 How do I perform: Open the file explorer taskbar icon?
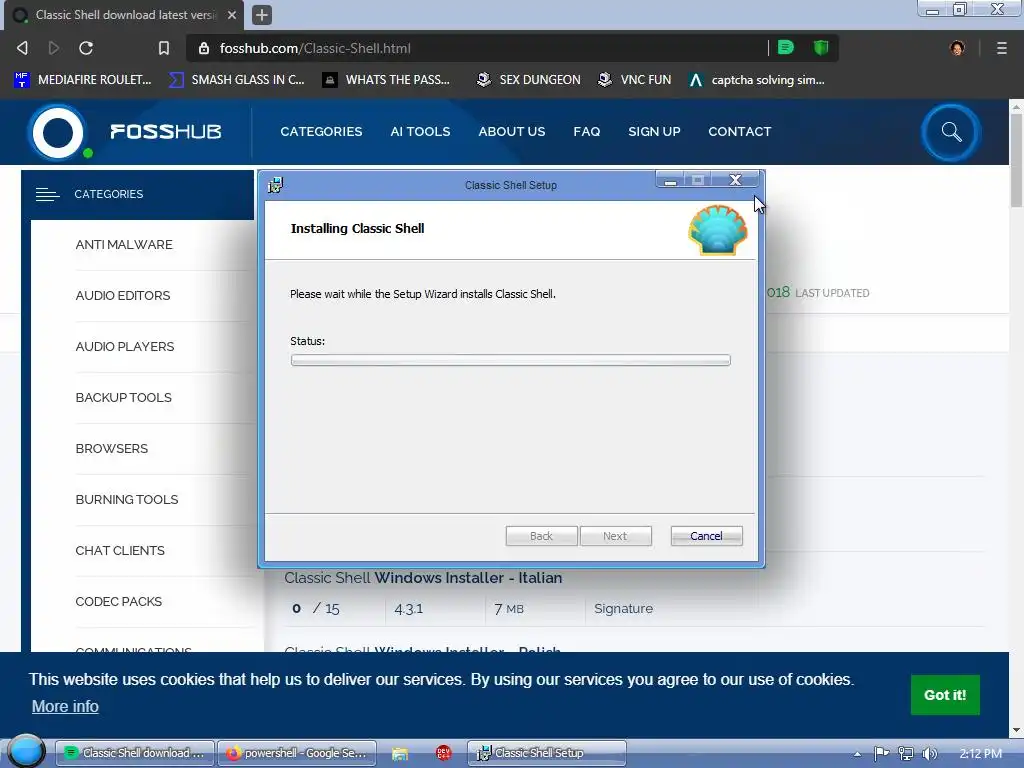400,754
